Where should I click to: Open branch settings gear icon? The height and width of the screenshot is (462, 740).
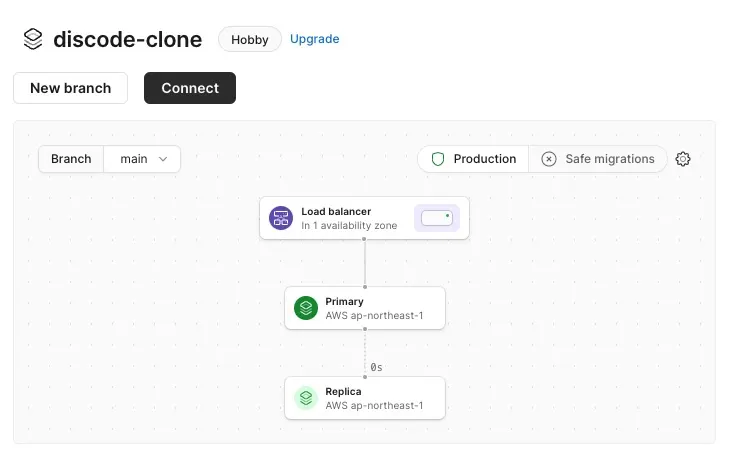[683, 159]
